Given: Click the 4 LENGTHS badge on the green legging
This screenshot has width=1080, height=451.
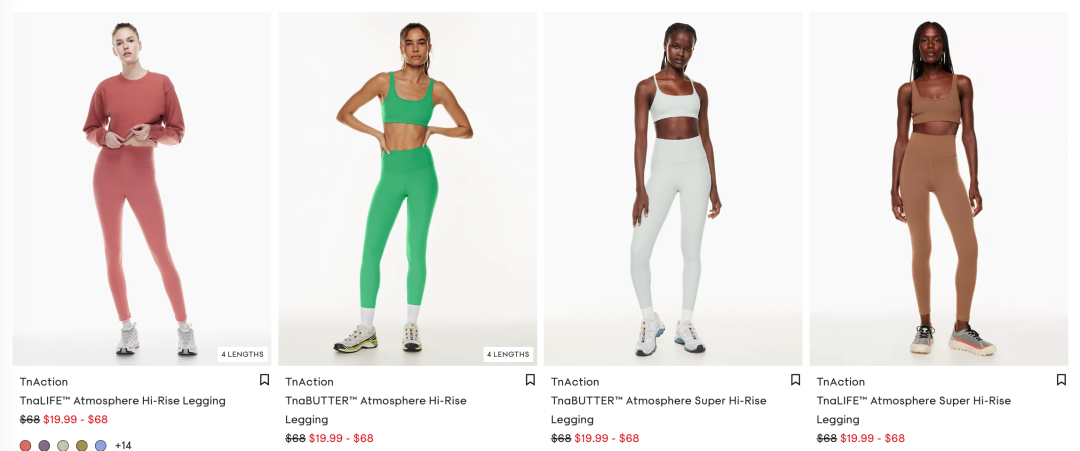Looking at the screenshot, I should pos(508,355).
